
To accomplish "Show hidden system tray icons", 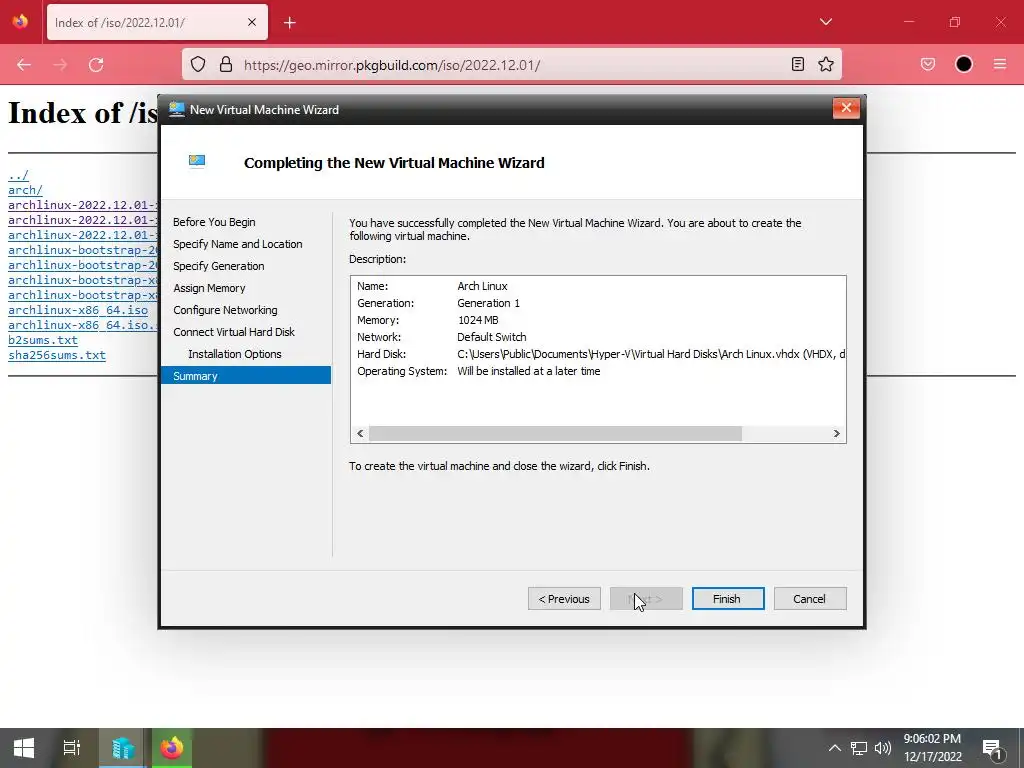I will pyautogui.click(x=834, y=748).
